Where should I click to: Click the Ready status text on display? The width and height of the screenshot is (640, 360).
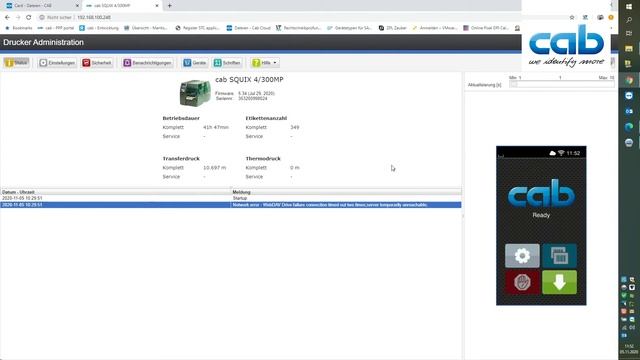pos(541,215)
